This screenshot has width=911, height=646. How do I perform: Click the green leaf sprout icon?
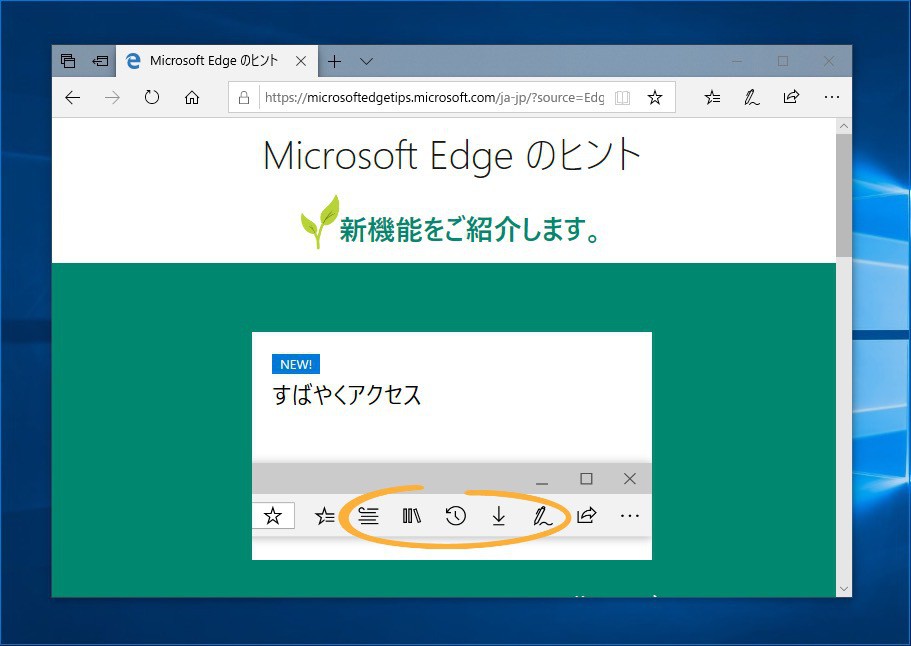pos(320,222)
